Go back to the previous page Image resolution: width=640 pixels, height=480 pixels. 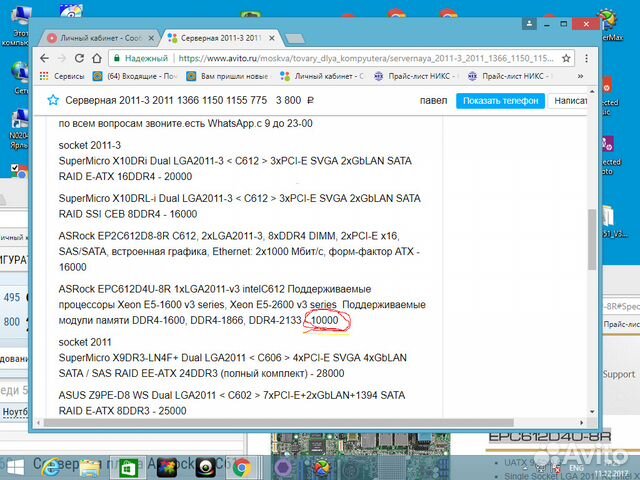(44, 58)
